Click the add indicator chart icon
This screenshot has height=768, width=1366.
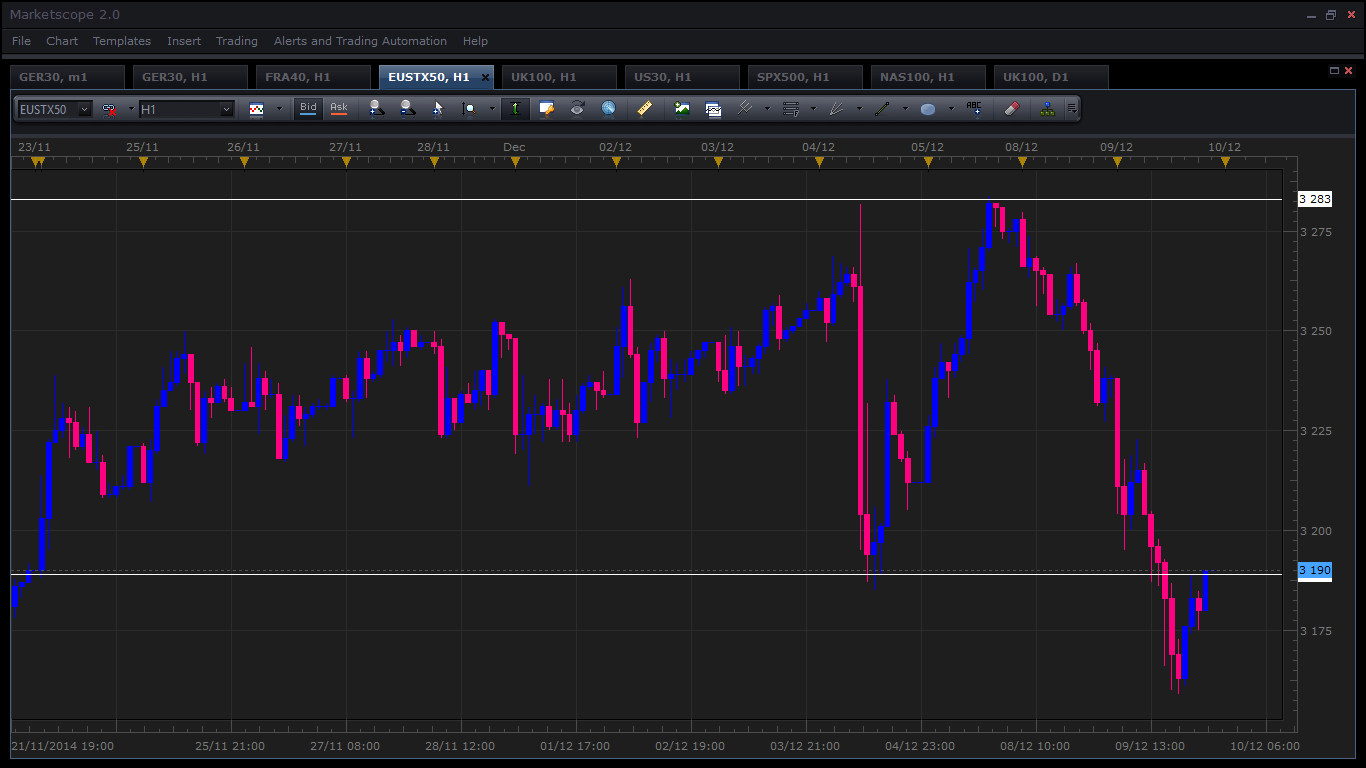[x=682, y=108]
